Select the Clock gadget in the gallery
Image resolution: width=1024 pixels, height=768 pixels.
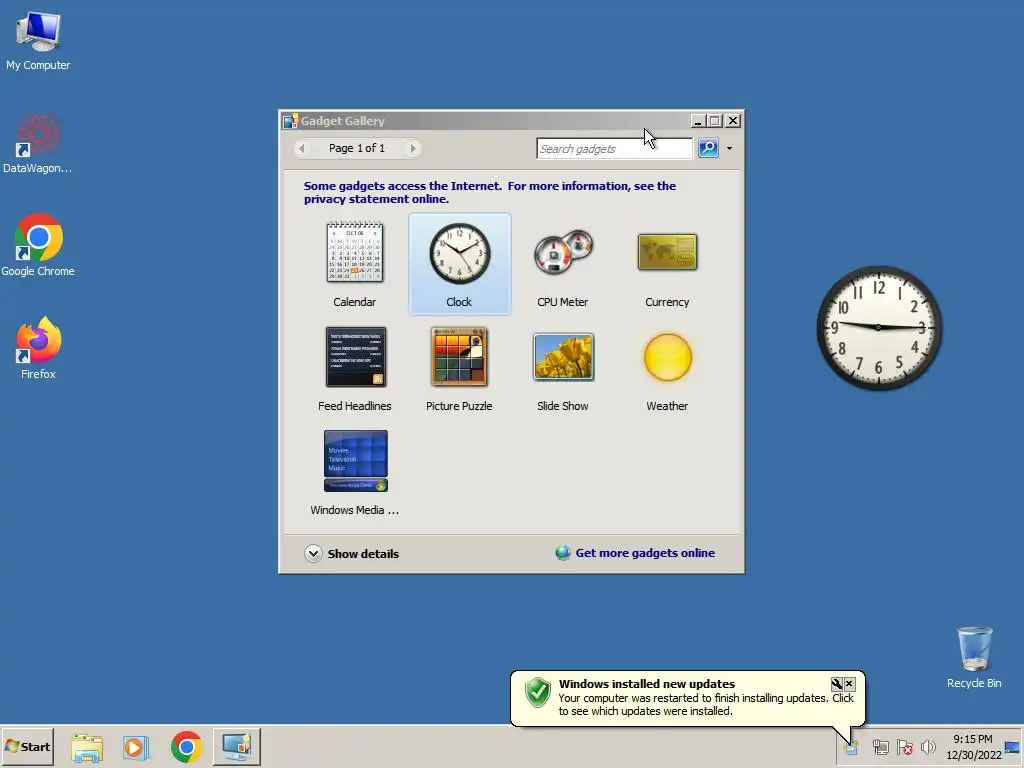coord(459,264)
